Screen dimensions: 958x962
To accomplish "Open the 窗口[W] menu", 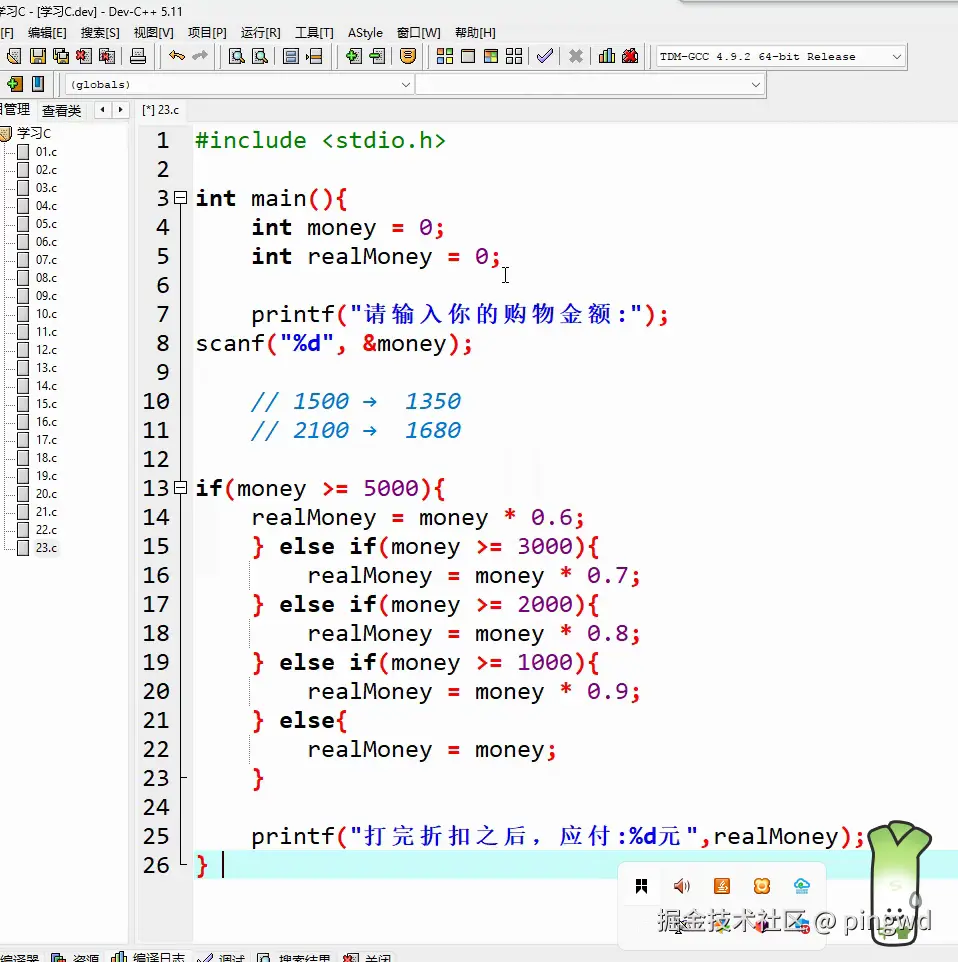I will 419,33.
